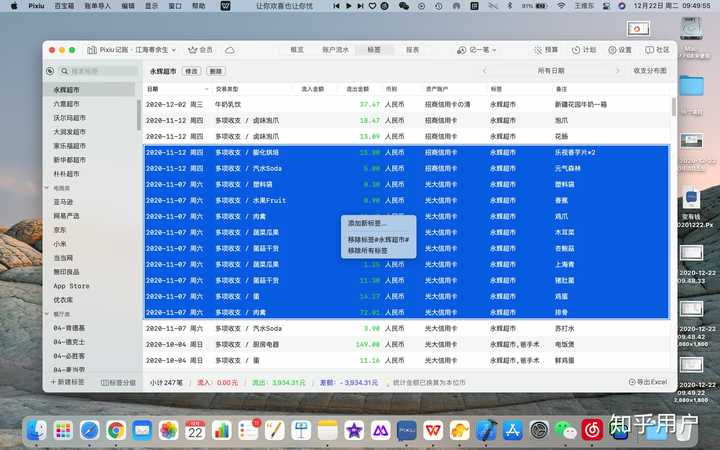Click the 修改 button for 永辉超市
The height and width of the screenshot is (450, 720).
point(191,71)
